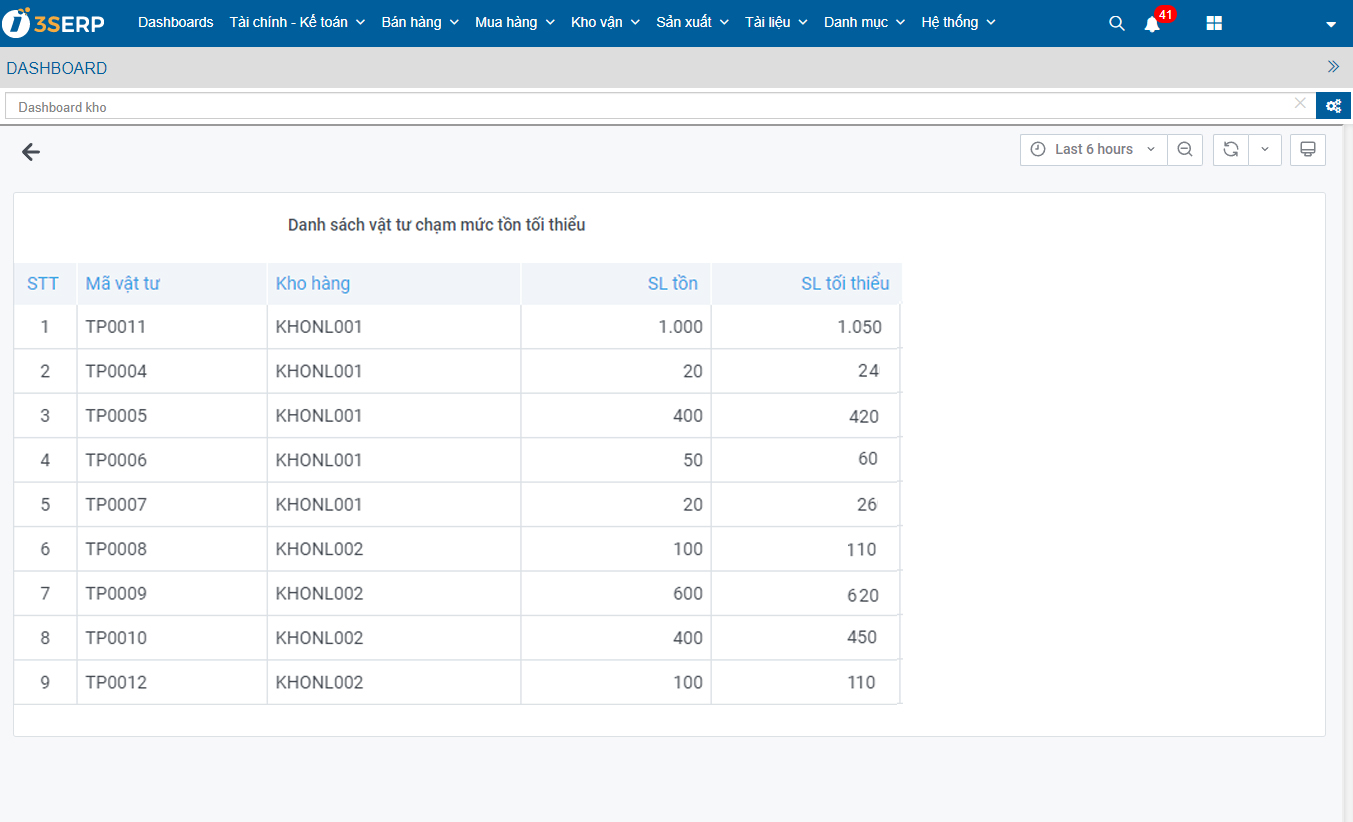Go to Dashboards in top navigation
Viewport: 1353px width, 822px height.
click(175, 22)
